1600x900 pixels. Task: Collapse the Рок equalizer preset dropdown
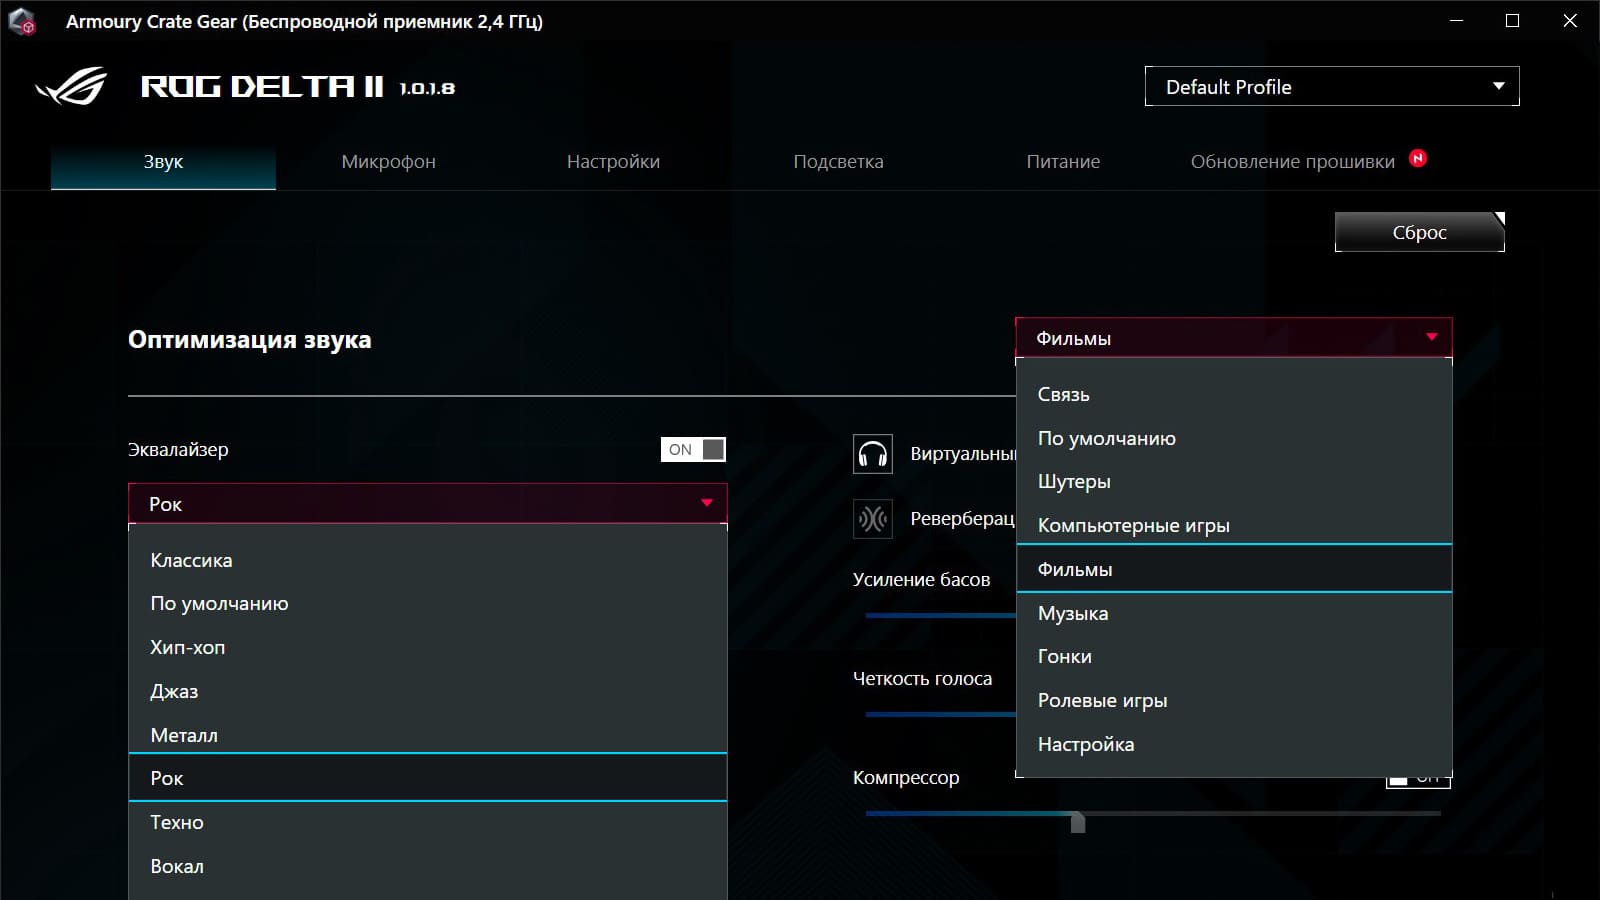click(x=428, y=504)
